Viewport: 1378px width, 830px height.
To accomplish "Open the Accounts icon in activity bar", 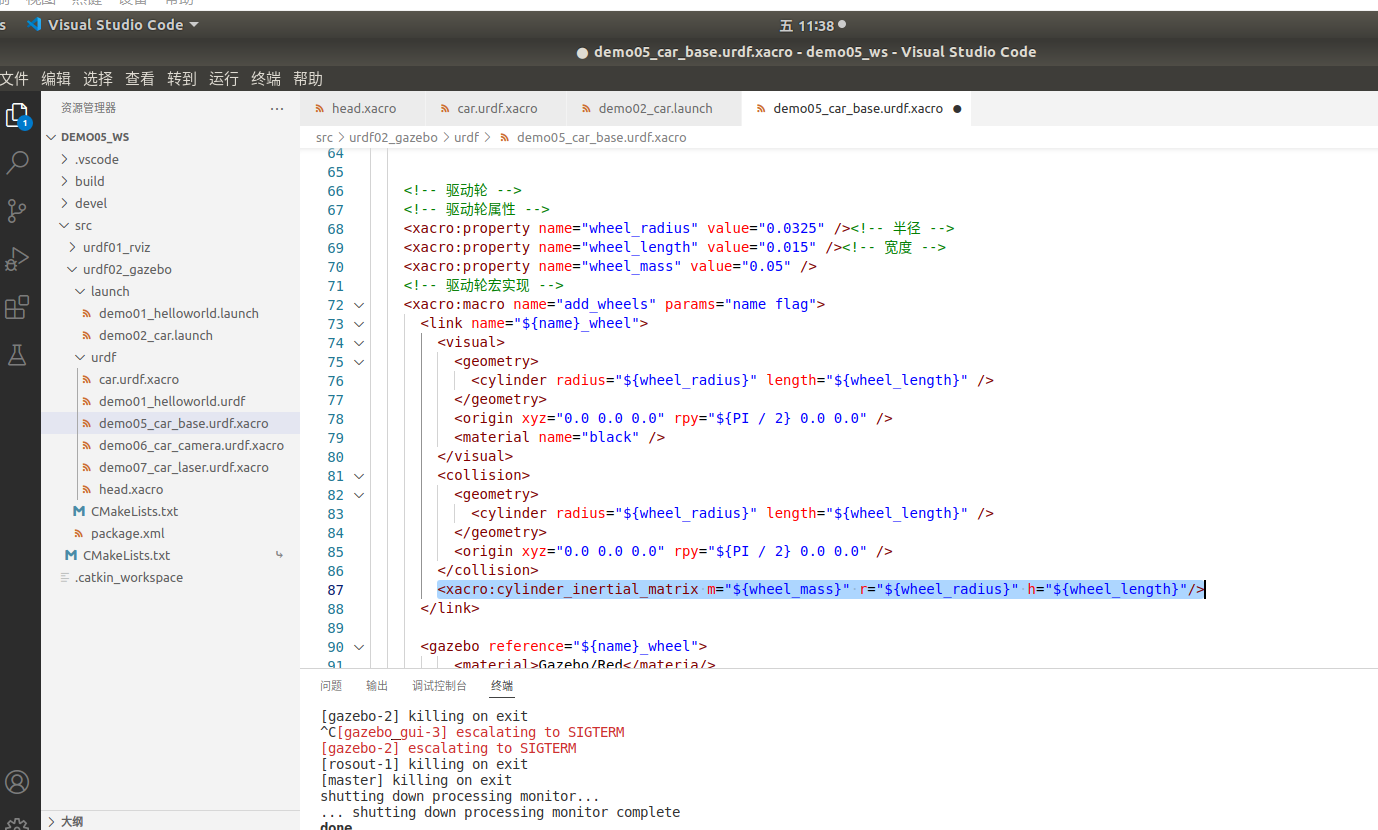I will [17, 782].
